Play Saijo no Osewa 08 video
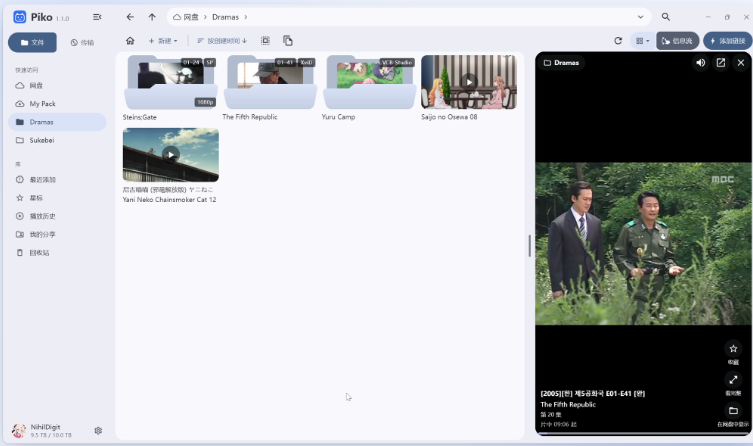753x446 pixels. pos(469,82)
